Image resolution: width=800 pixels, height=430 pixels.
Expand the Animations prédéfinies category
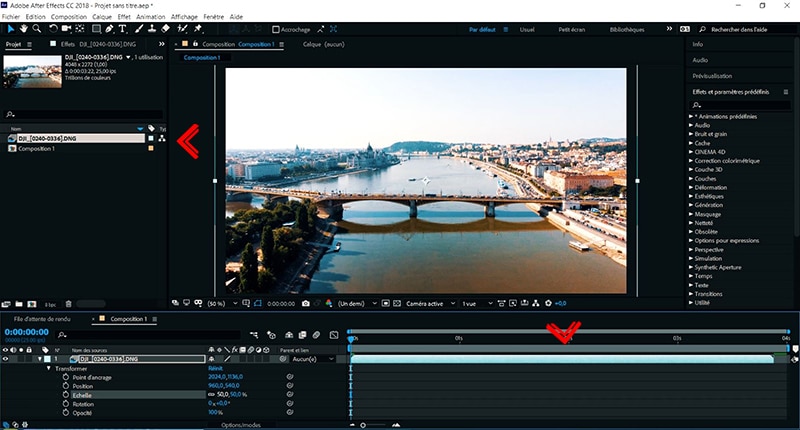pyautogui.click(x=691, y=116)
